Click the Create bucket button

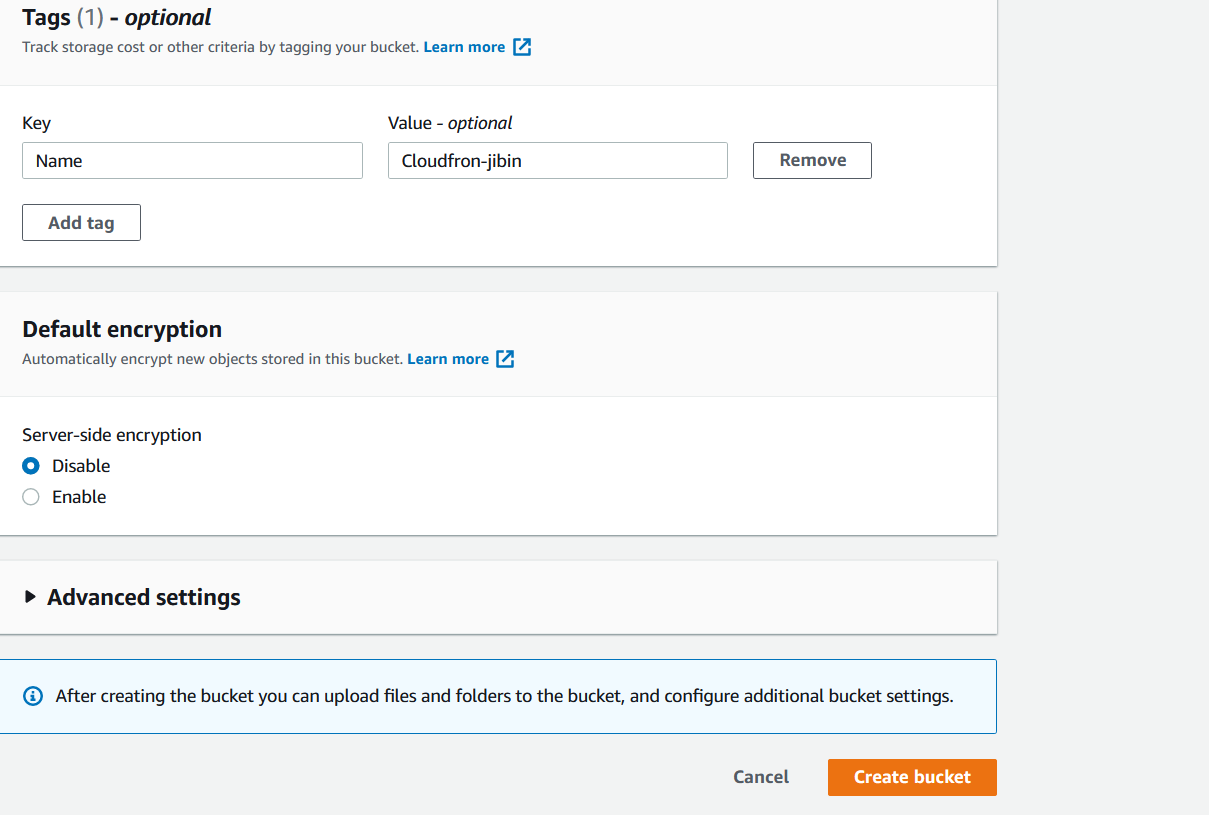(x=911, y=777)
